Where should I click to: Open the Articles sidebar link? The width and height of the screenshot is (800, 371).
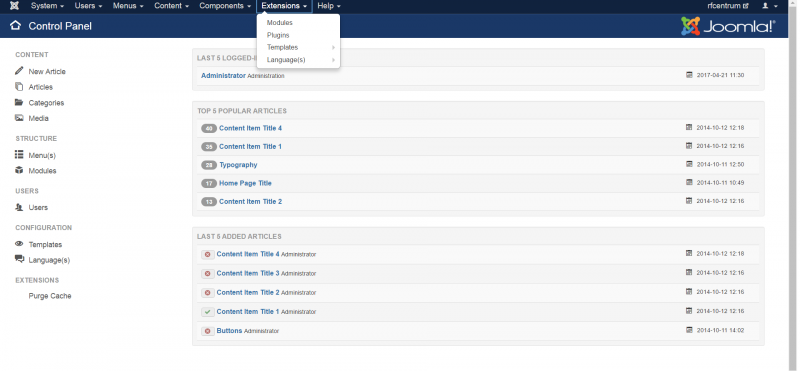(41, 87)
